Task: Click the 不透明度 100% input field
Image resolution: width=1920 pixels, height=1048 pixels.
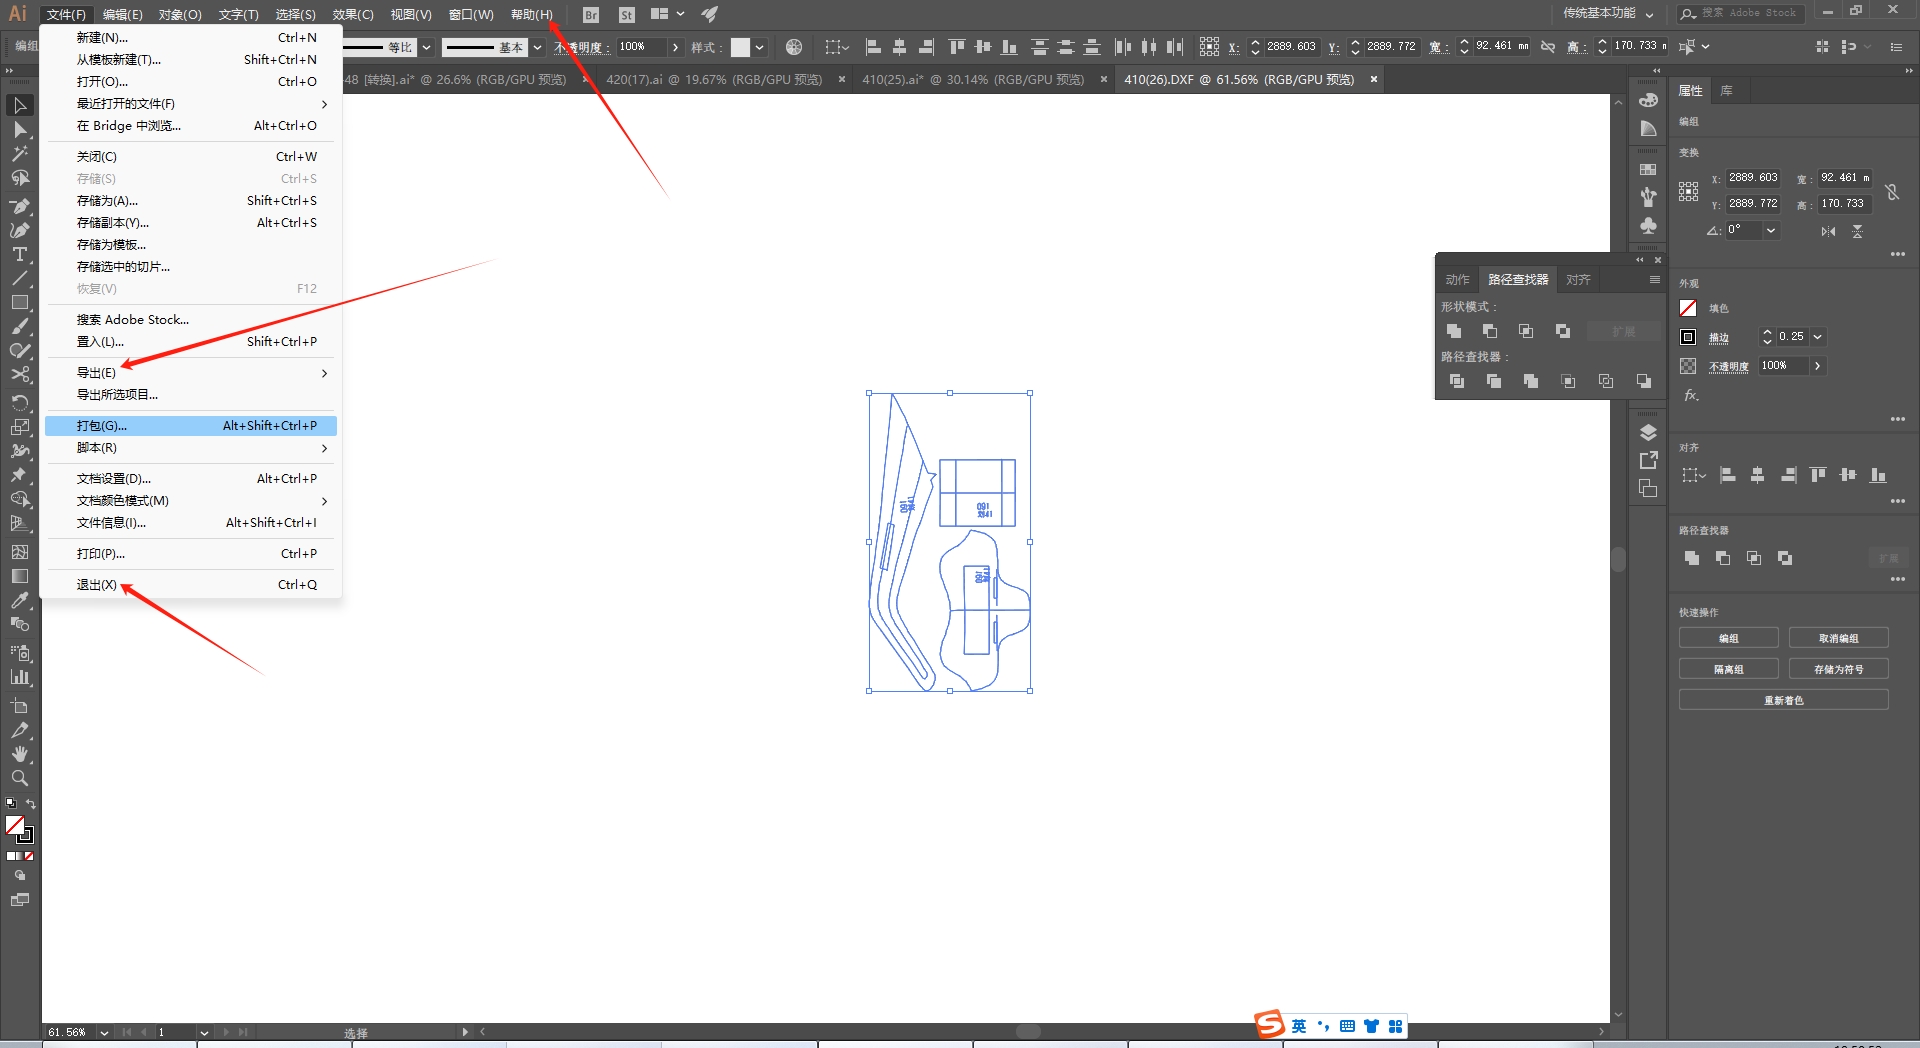Action: click(x=1783, y=366)
